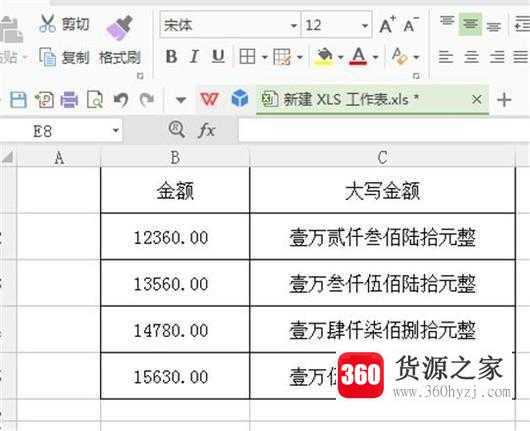Click the Copy (复制) icon
This screenshot has height=431, width=530.
point(48,56)
